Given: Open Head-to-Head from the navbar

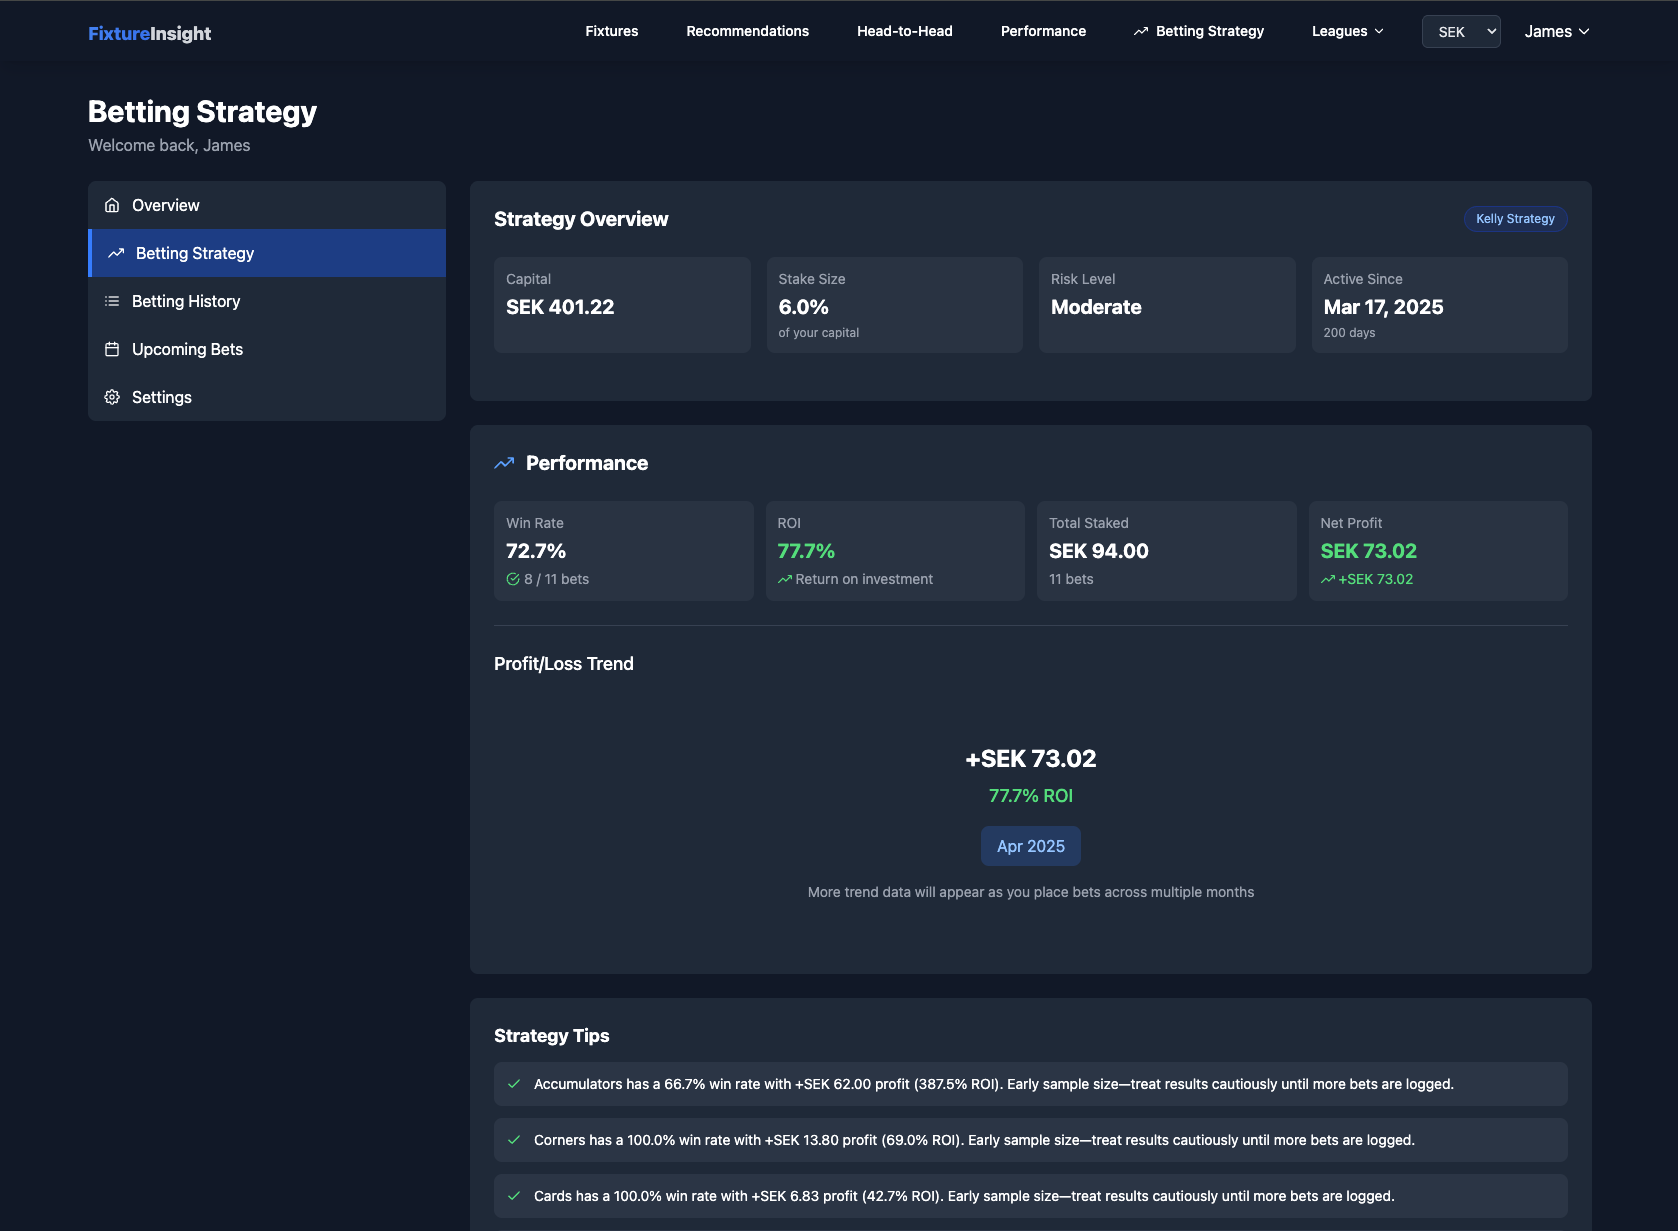Looking at the screenshot, I should [x=904, y=31].
